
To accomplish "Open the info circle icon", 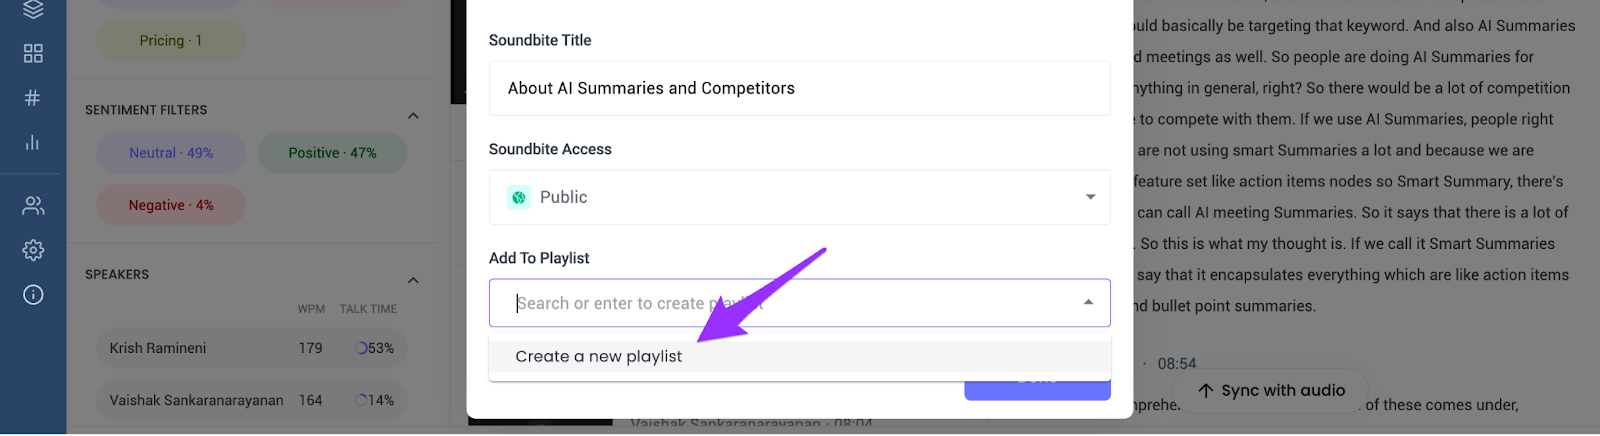I will click(x=33, y=295).
